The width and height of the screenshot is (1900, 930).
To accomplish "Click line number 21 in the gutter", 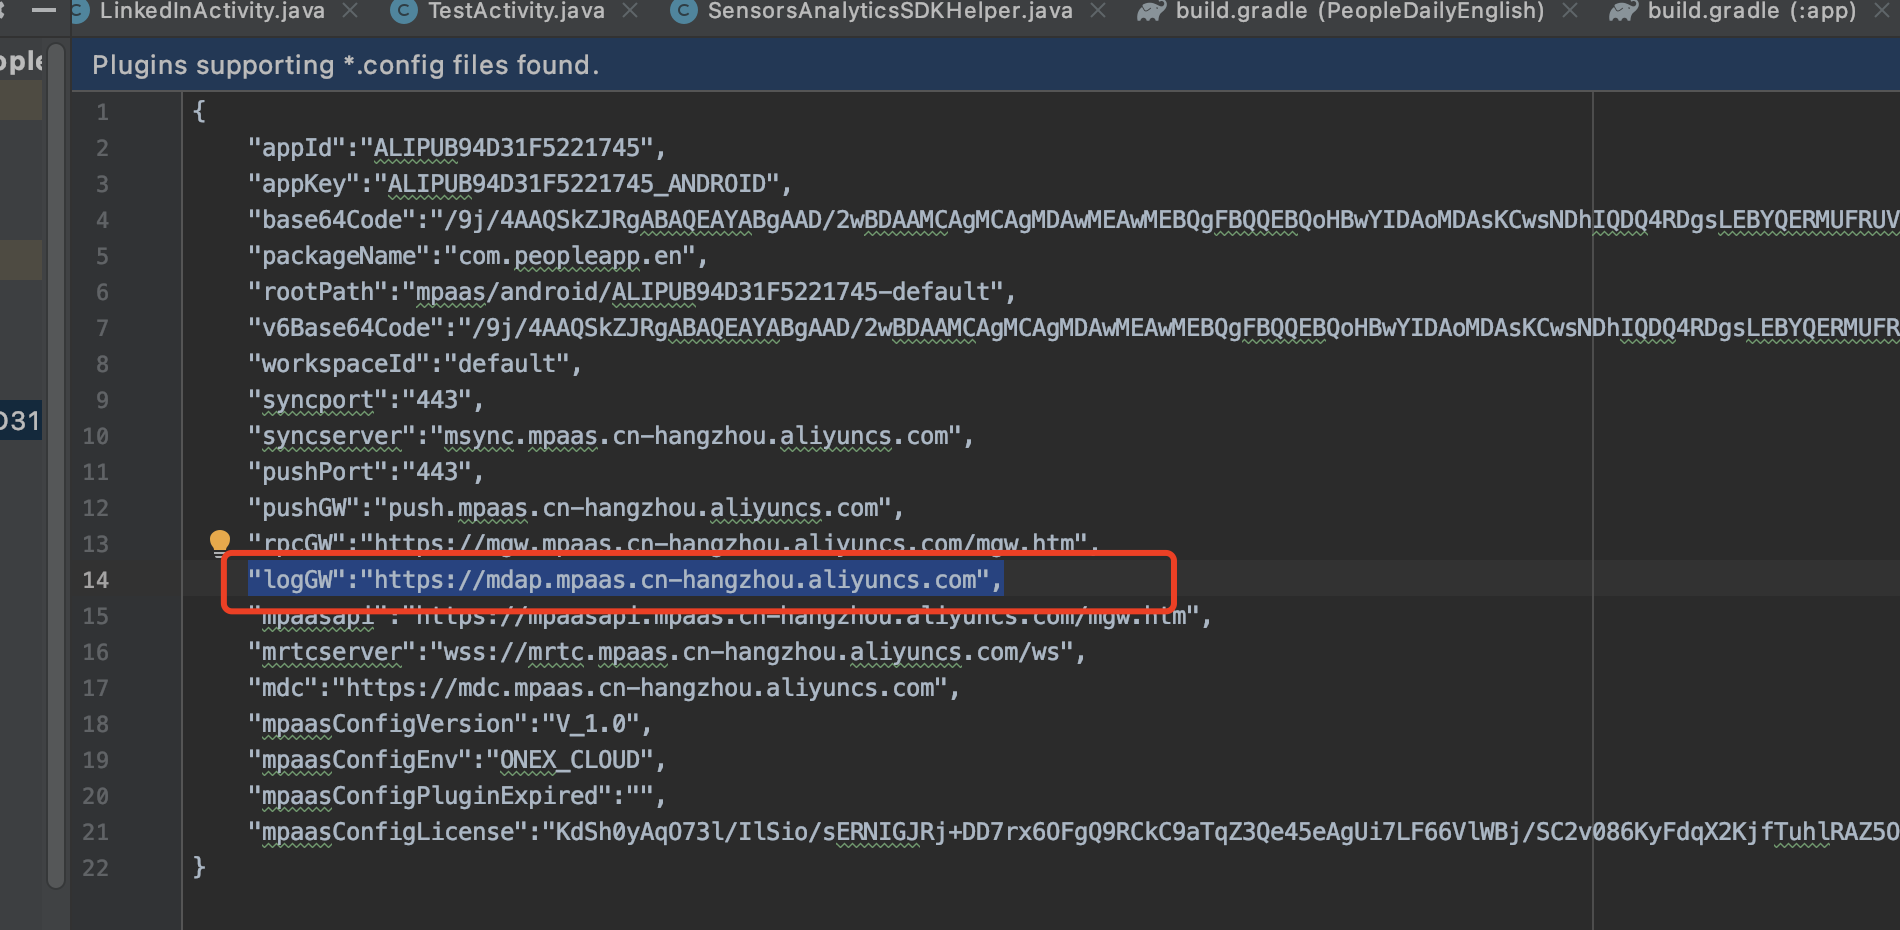I will [x=96, y=832].
